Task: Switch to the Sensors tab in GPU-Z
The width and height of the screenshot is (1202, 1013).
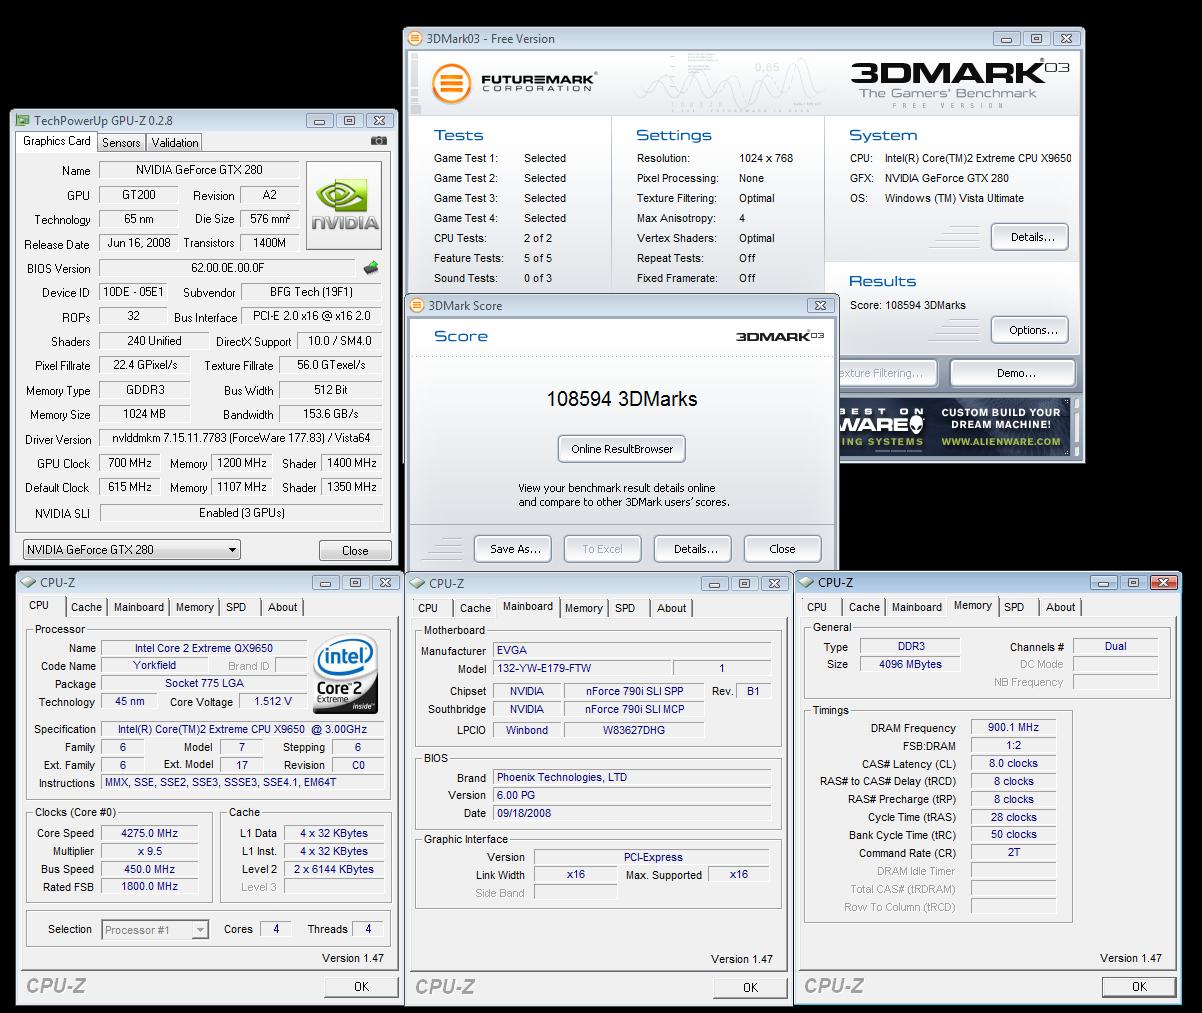Action: pos(121,143)
